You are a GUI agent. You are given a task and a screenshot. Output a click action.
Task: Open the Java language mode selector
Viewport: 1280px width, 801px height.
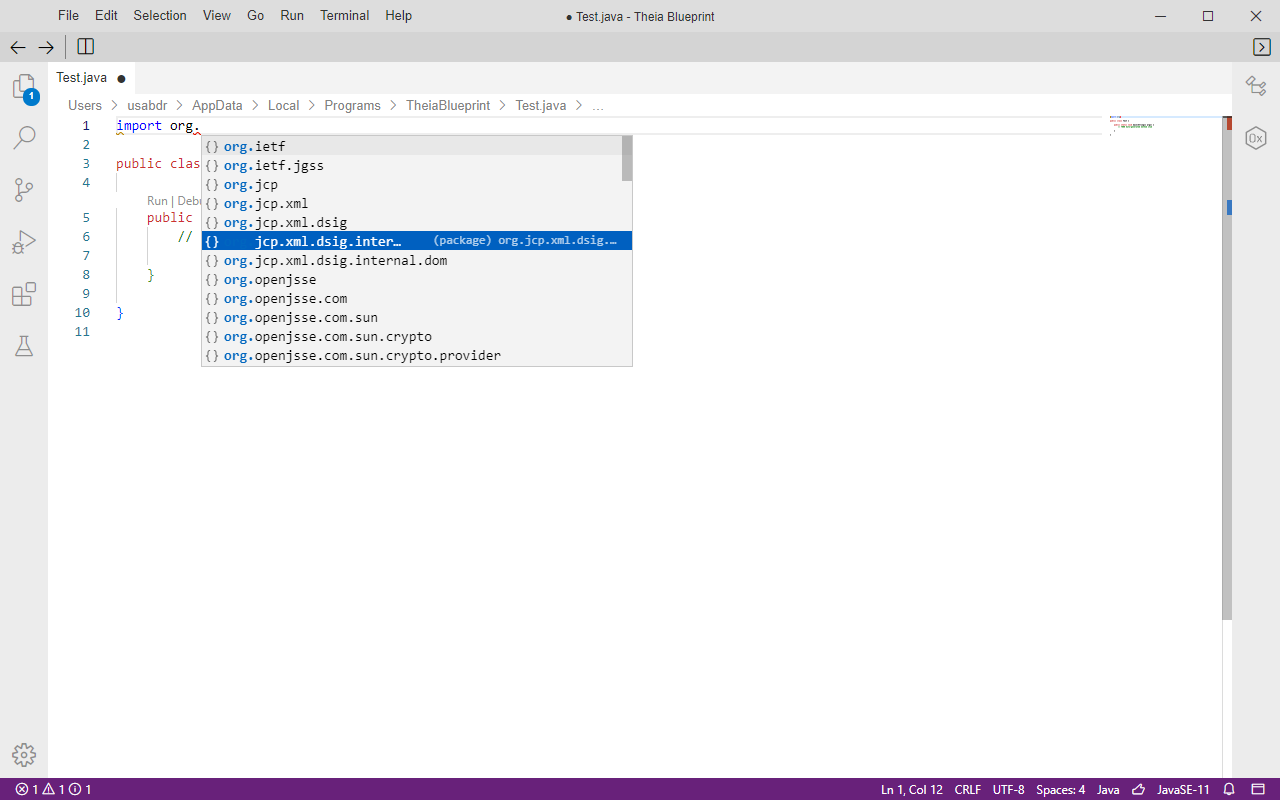(1108, 789)
